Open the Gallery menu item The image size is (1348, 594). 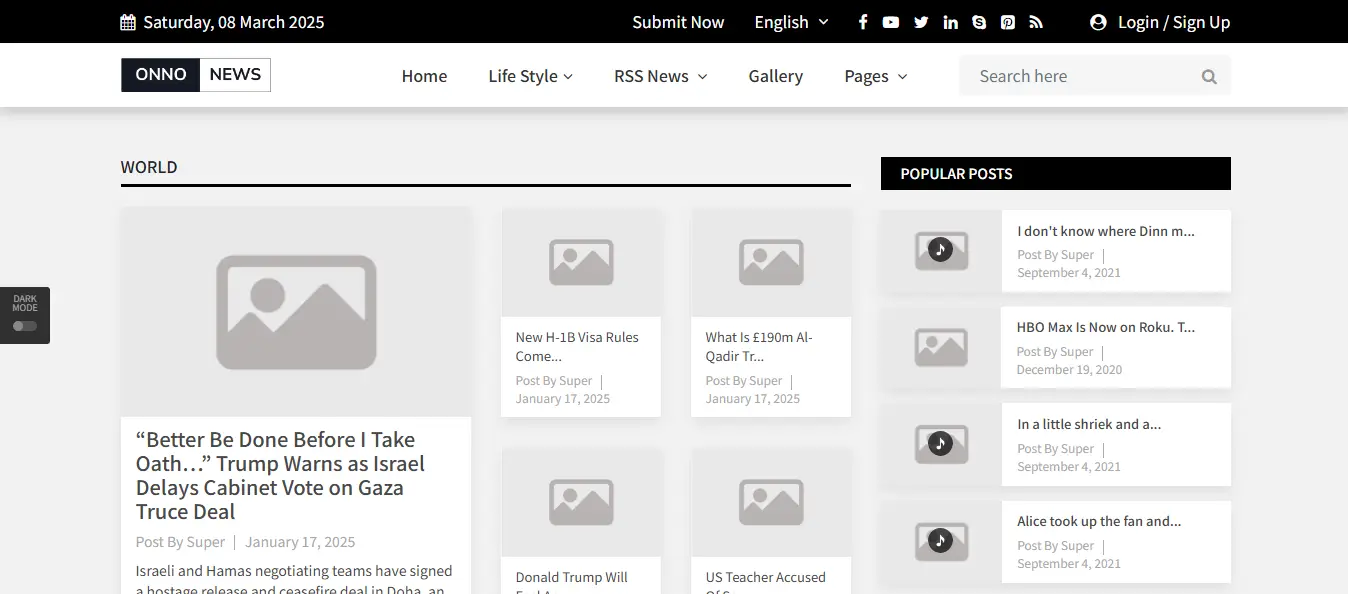(x=776, y=76)
